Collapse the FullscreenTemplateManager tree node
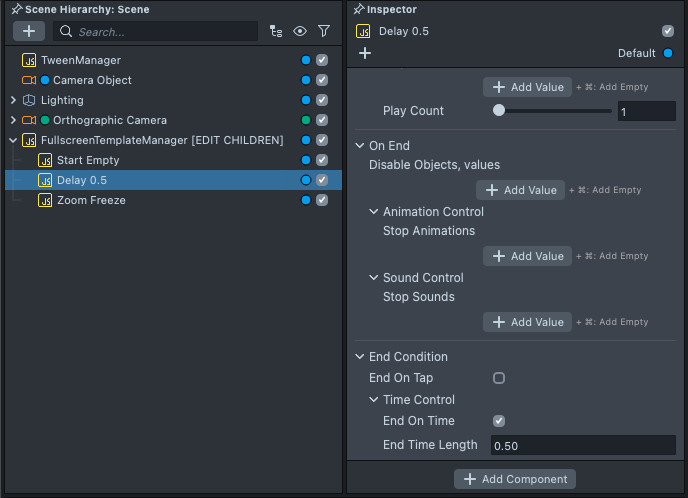 point(13,140)
